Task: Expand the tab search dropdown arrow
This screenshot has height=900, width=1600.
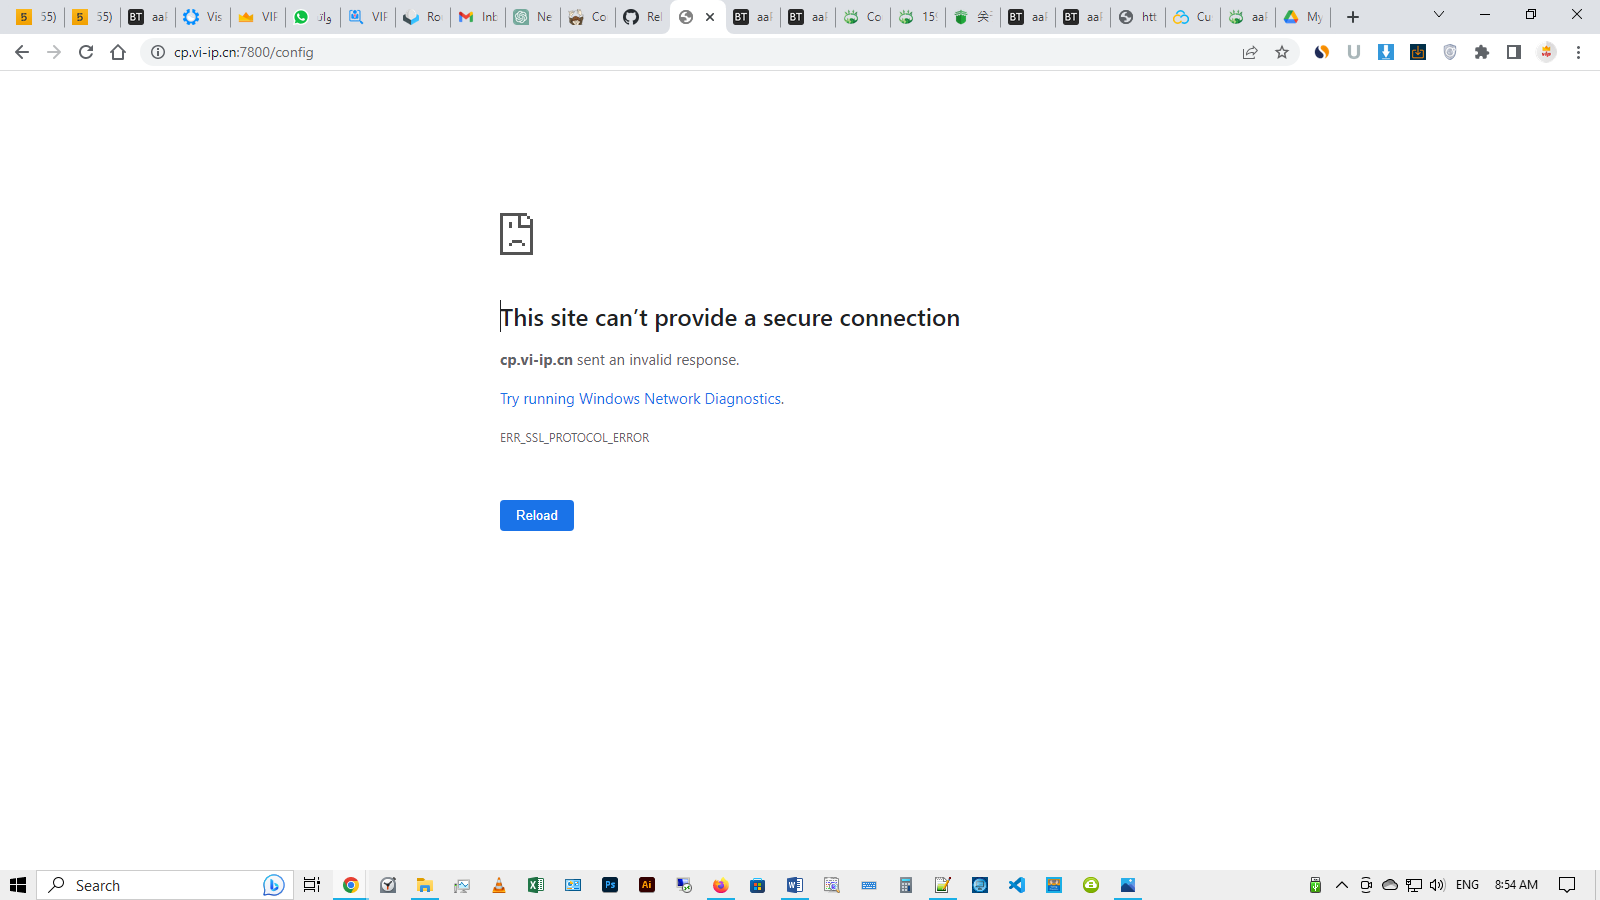Action: 1439,15
